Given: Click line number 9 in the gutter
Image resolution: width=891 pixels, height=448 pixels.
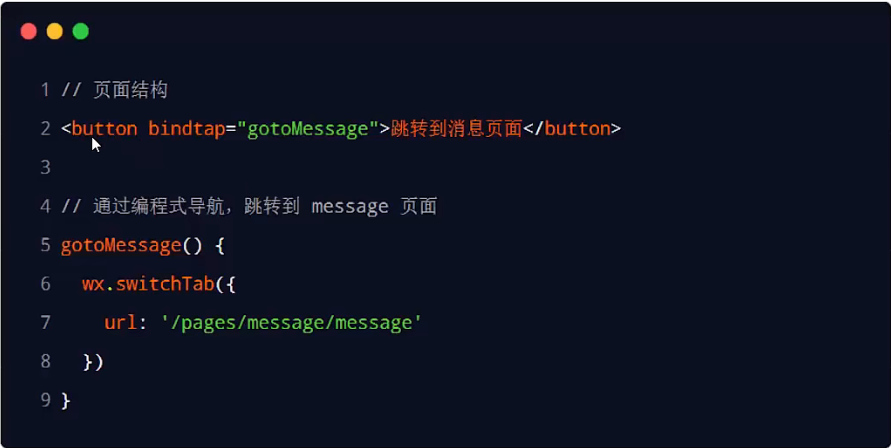Looking at the screenshot, I should click(45, 400).
